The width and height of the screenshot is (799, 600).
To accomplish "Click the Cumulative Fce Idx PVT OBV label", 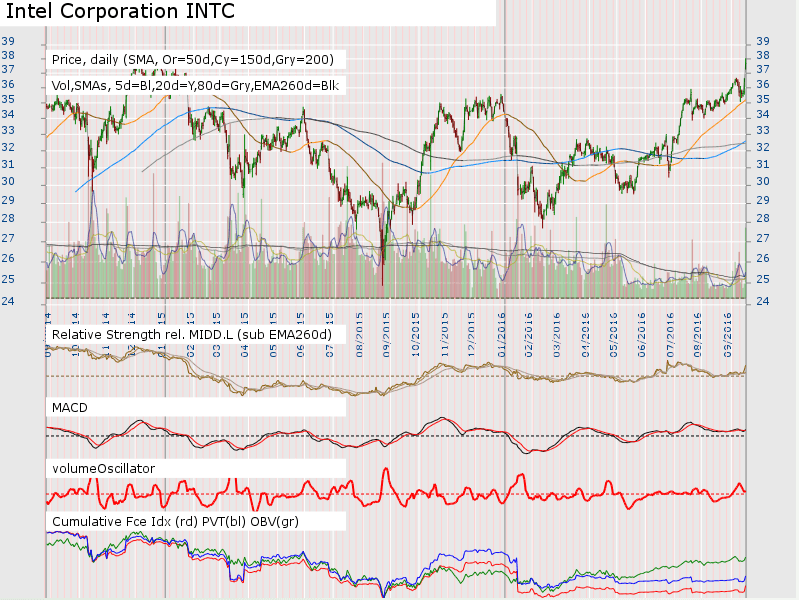I will tap(175, 521).
